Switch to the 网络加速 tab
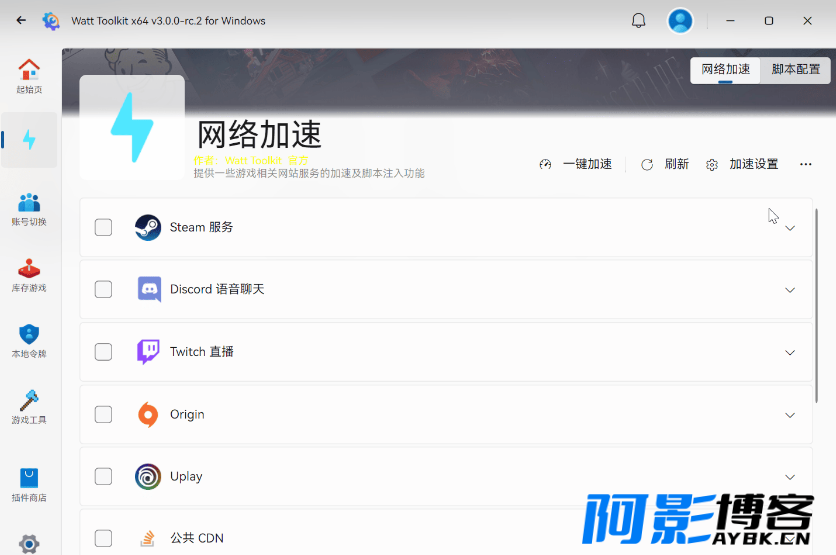Image resolution: width=836 pixels, height=555 pixels. point(725,70)
